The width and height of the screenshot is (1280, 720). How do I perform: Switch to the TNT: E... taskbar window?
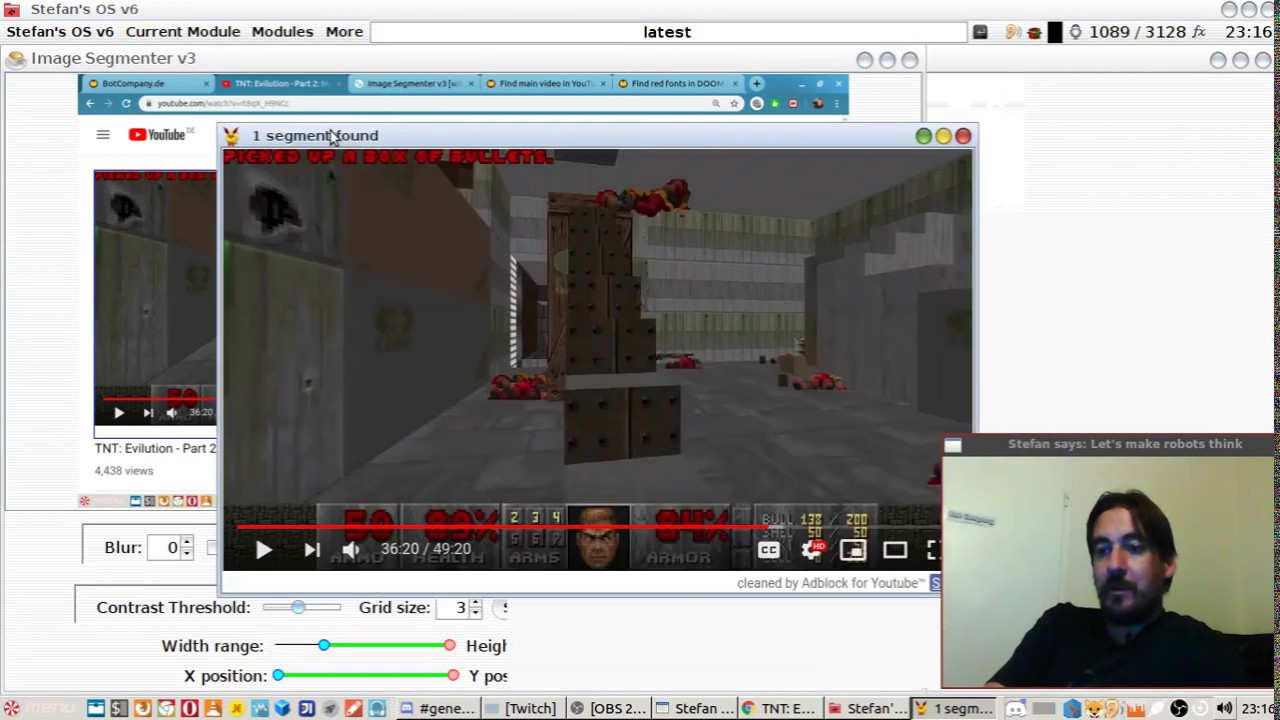click(x=779, y=709)
